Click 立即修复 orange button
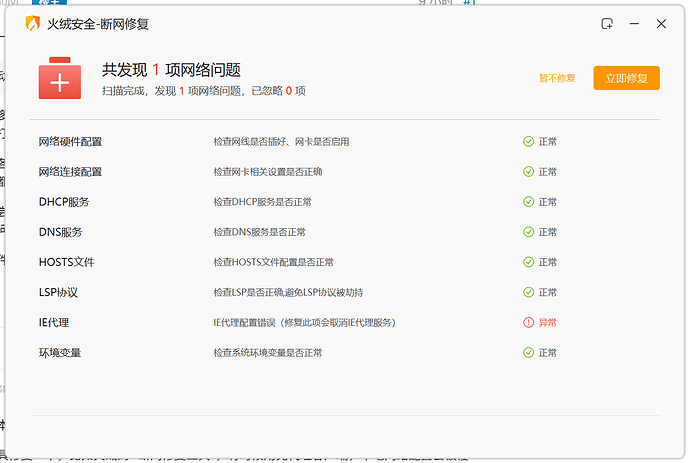The image size is (690, 463). click(626, 78)
